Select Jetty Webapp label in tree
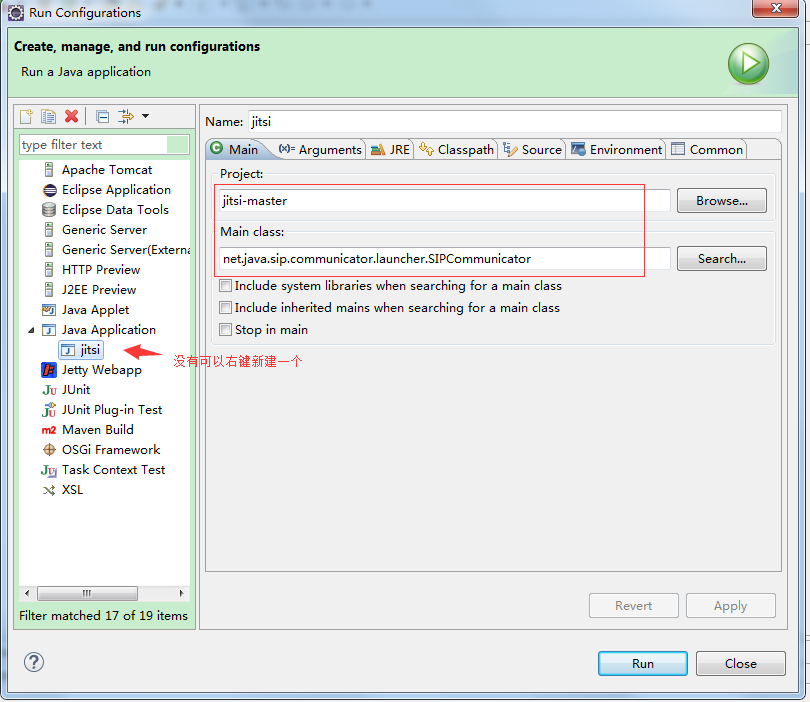The width and height of the screenshot is (810, 702). coord(102,370)
